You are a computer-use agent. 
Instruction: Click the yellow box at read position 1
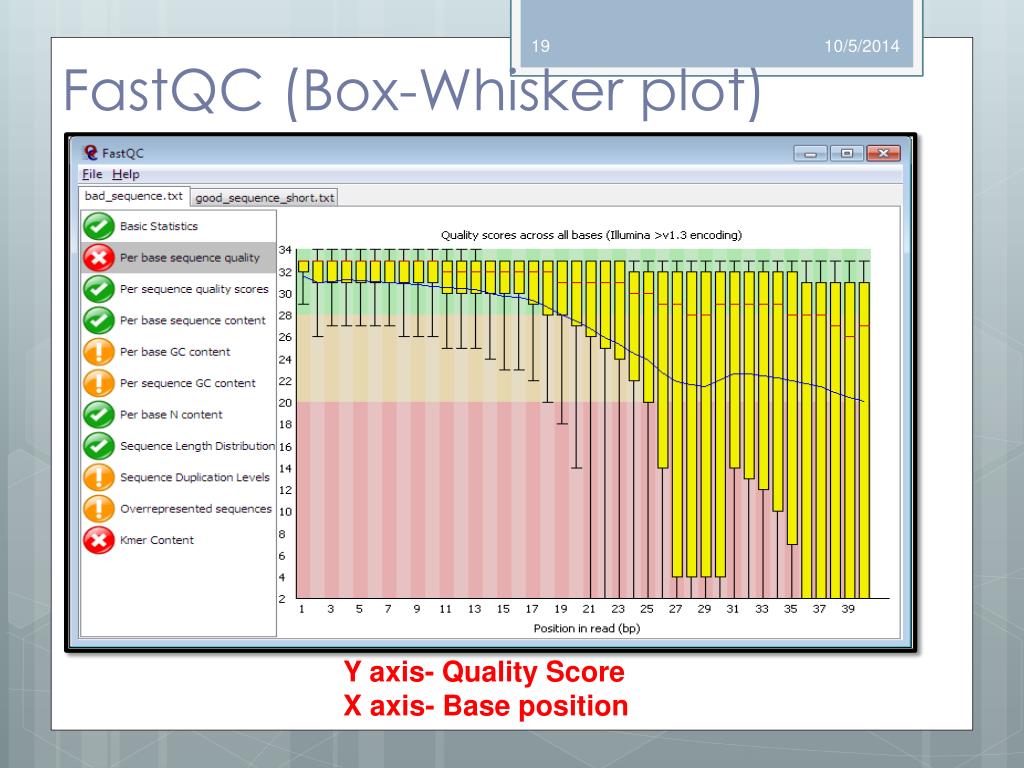tap(303, 266)
